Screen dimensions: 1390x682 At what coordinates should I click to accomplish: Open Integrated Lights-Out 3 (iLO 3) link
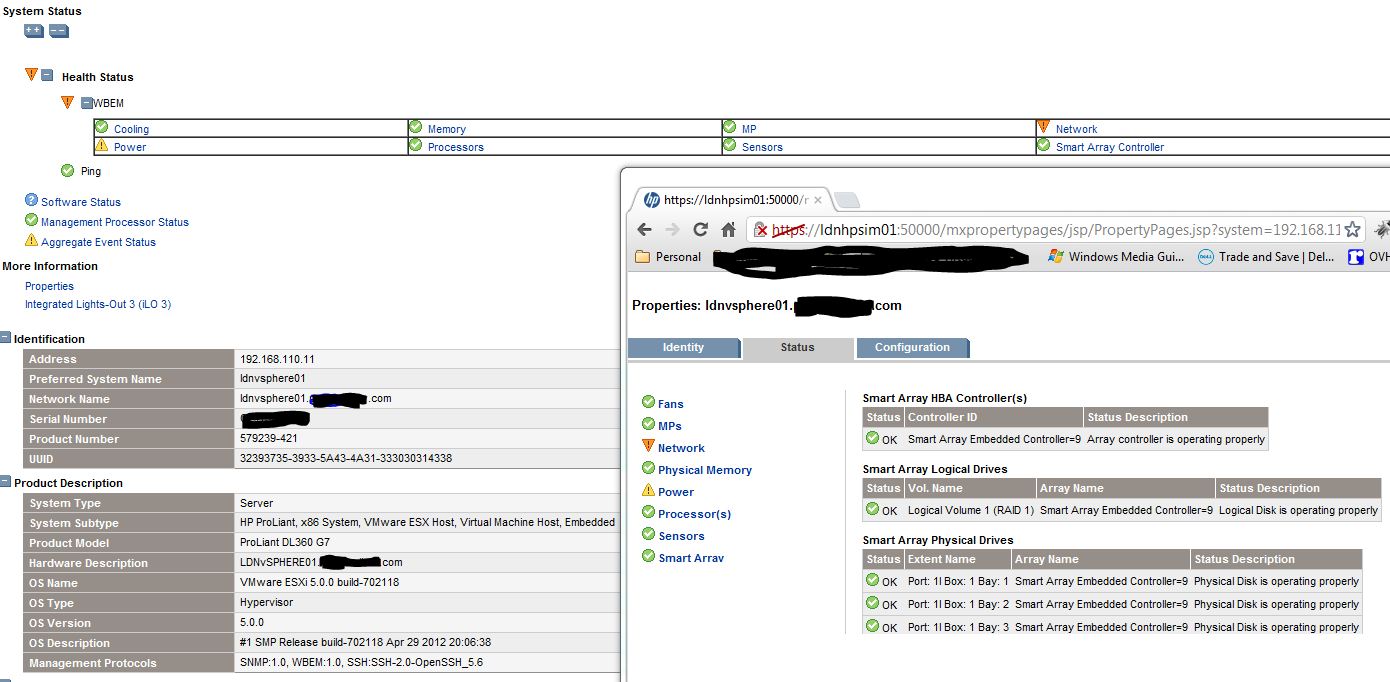tap(98, 304)
